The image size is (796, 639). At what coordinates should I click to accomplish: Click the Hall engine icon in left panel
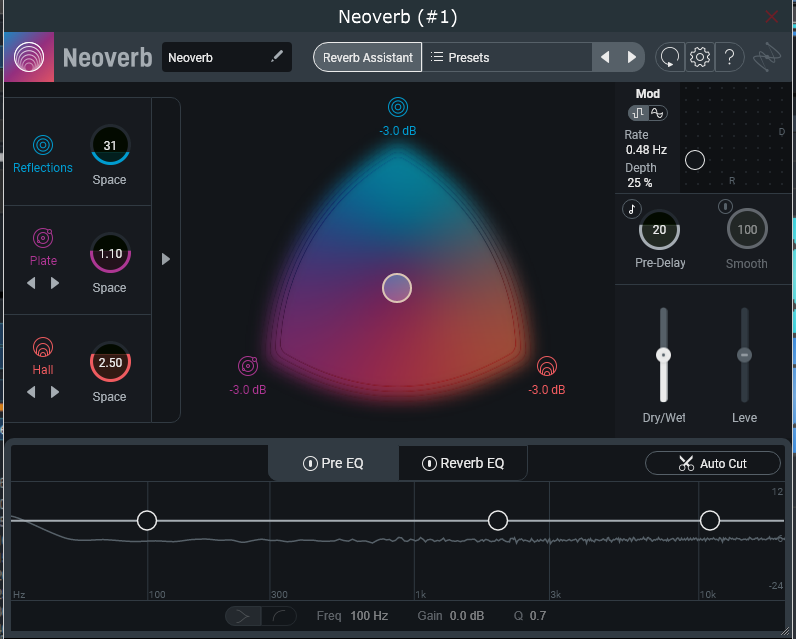(43, 347)
